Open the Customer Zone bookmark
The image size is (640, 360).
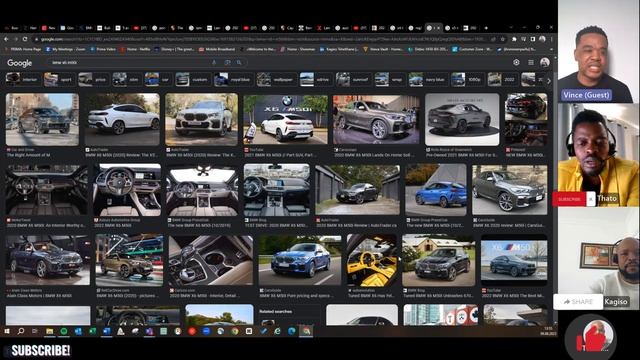coord(471,49)
